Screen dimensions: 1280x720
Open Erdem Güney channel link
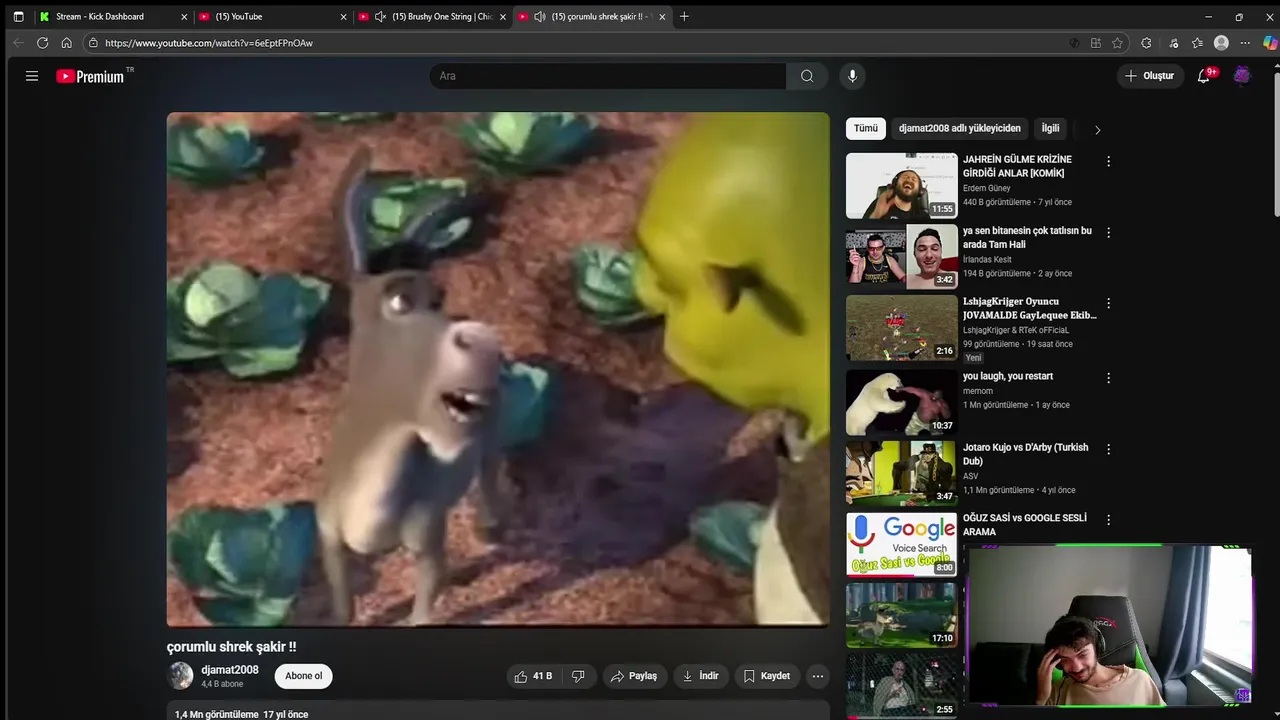[987, 188]
